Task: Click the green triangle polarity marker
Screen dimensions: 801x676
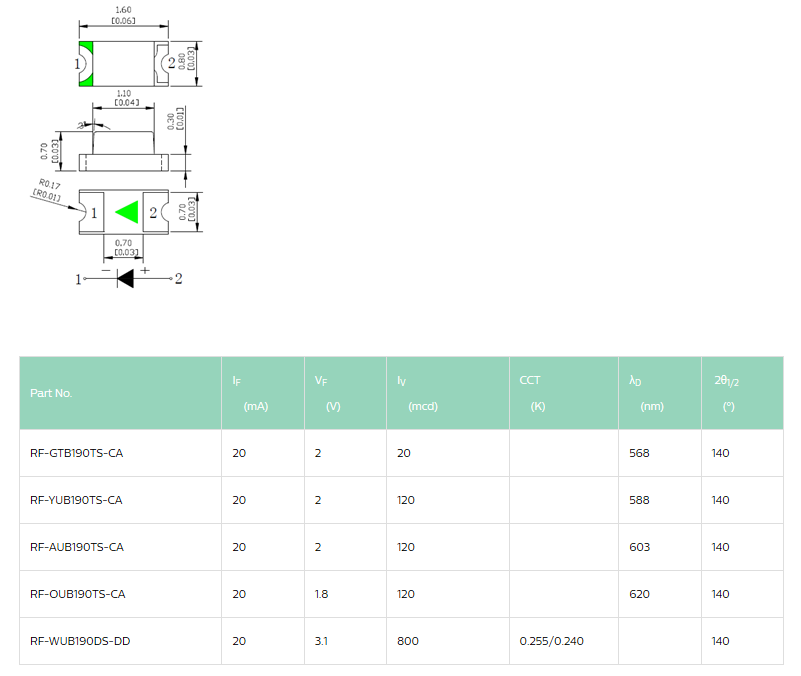Action: [x=126, y=212]
